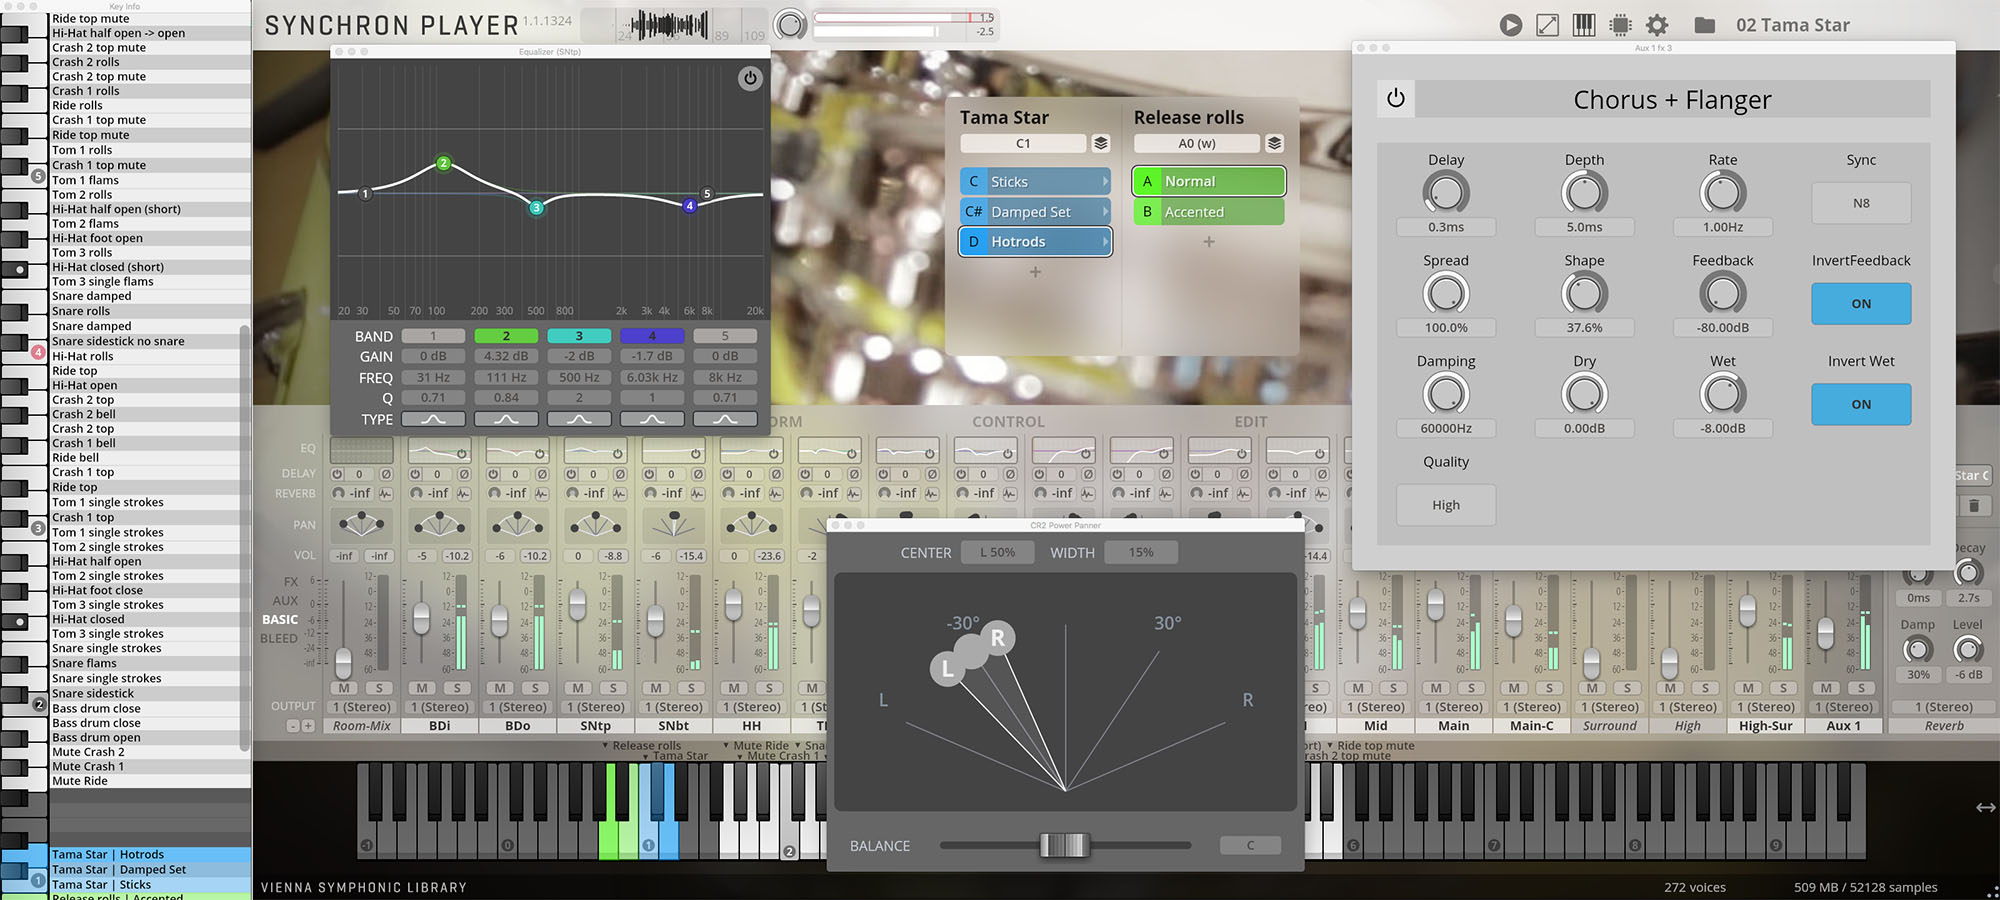The image size is (2000, 900).
Task: Click the trash icon near Reverb strip
Action: pos(1973,506)
